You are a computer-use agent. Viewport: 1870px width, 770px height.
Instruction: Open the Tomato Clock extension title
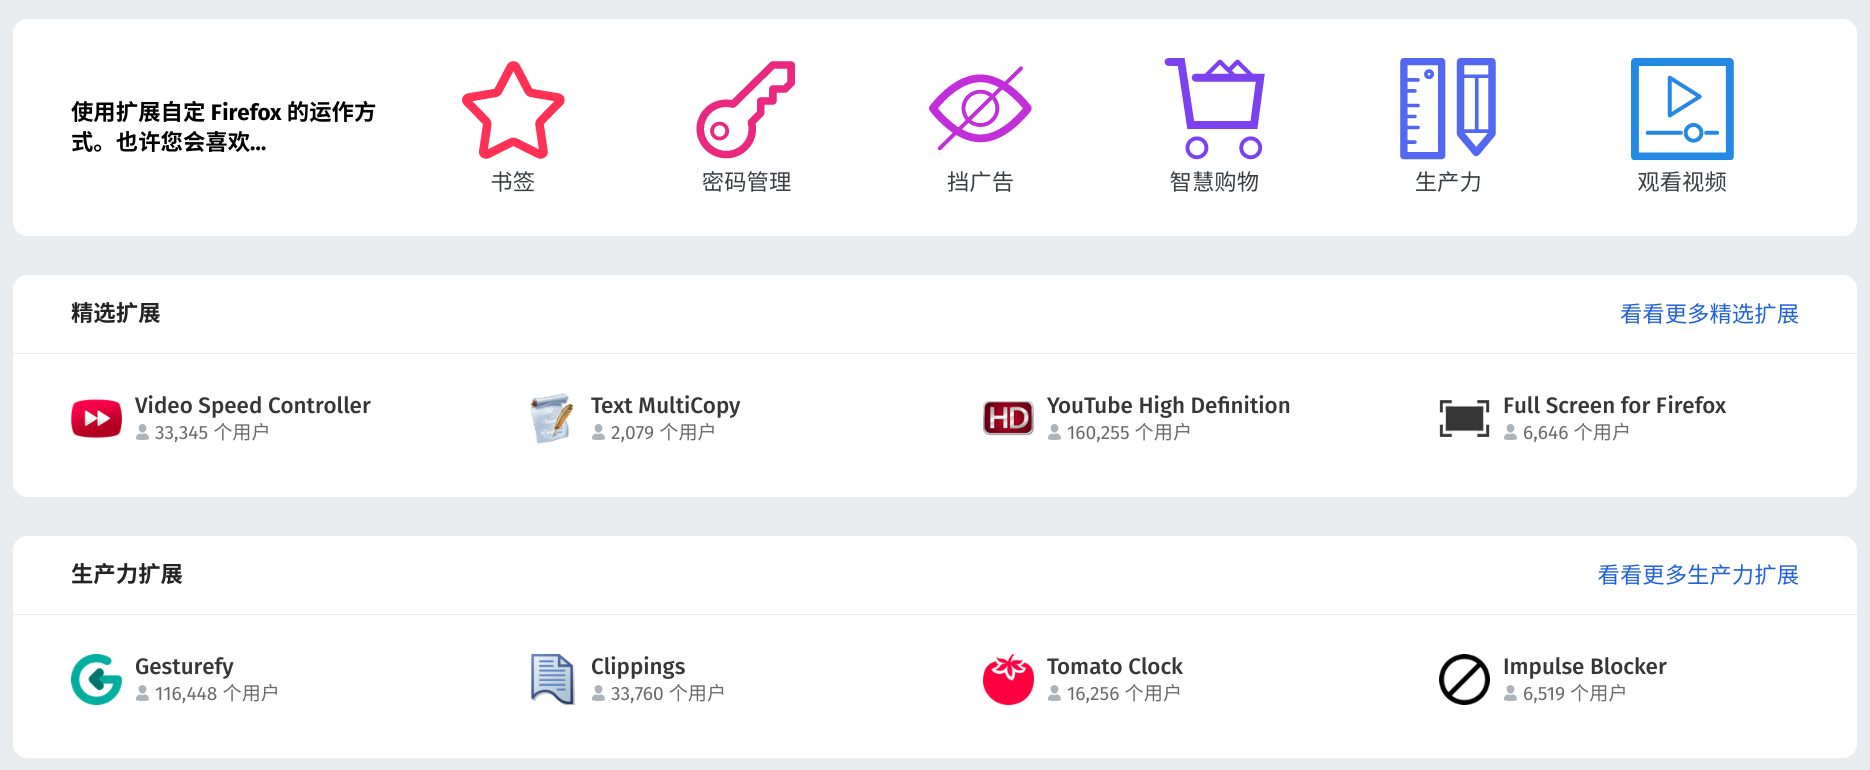tap(1115, 666)
